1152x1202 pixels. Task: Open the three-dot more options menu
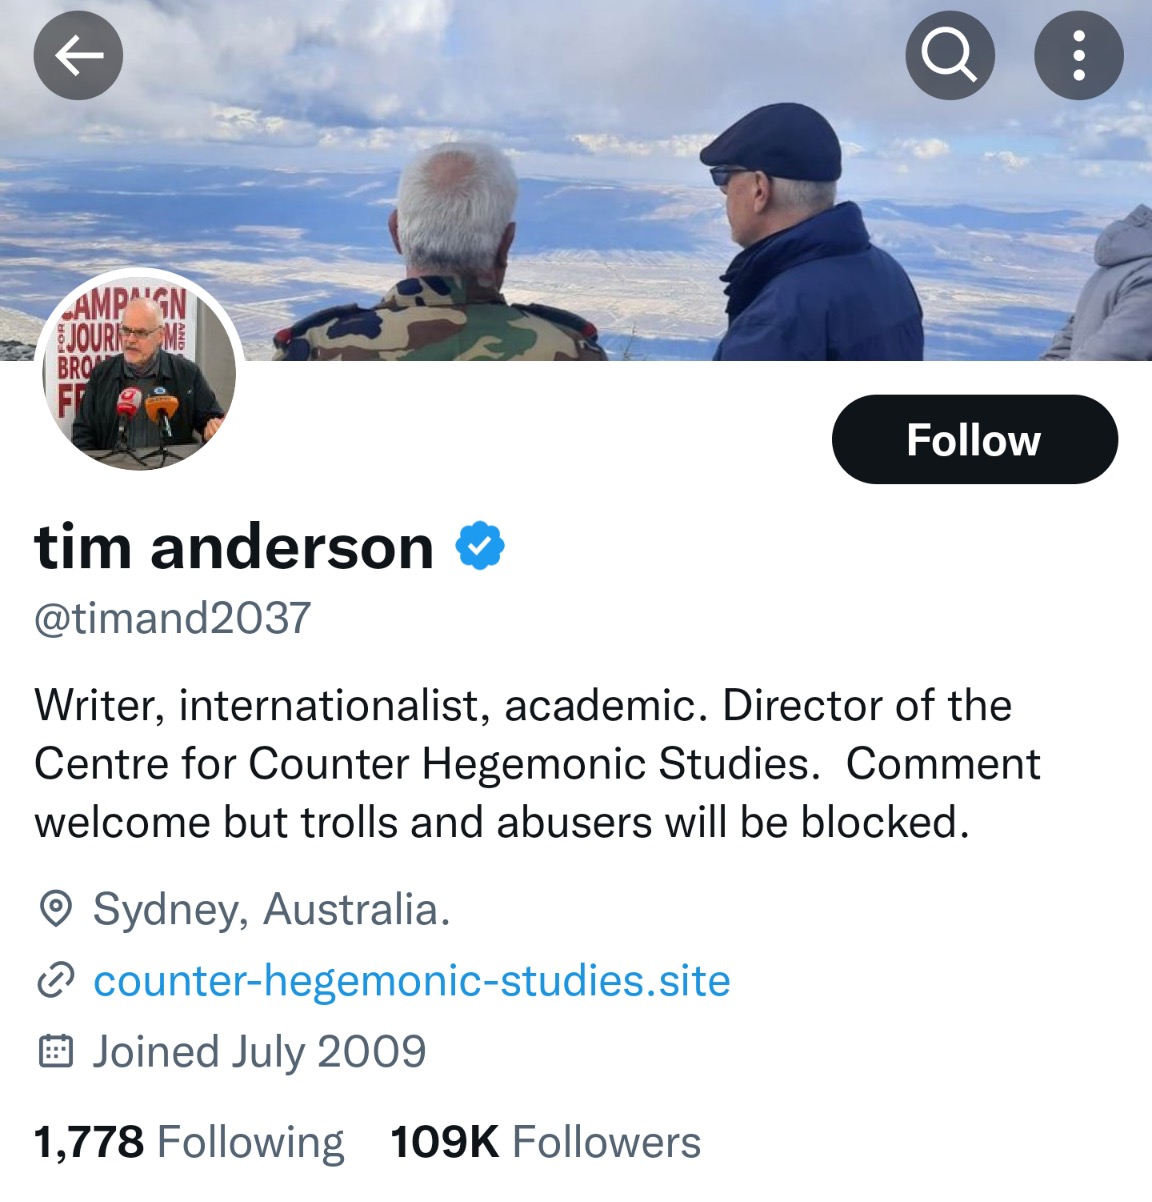(1078, 55)
